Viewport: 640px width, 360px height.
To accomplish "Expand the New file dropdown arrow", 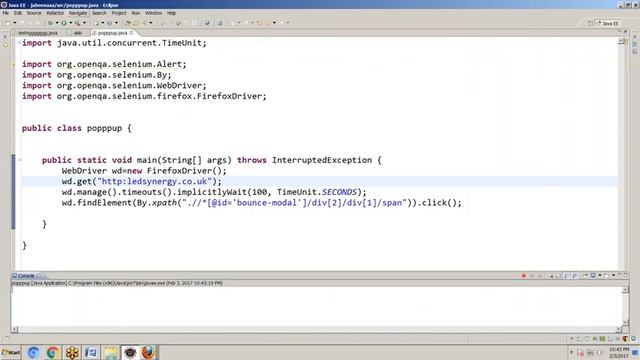I will (15, 23).
